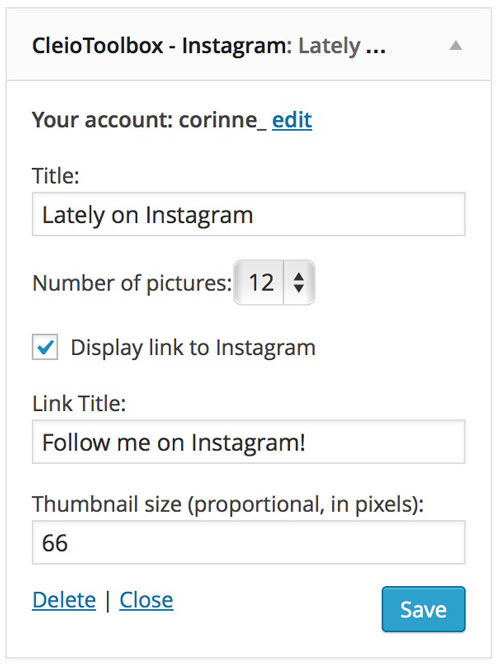Viewport: 500px width, 664px height.
Task: Delete this Instagram widget
Action: (64, 600)
